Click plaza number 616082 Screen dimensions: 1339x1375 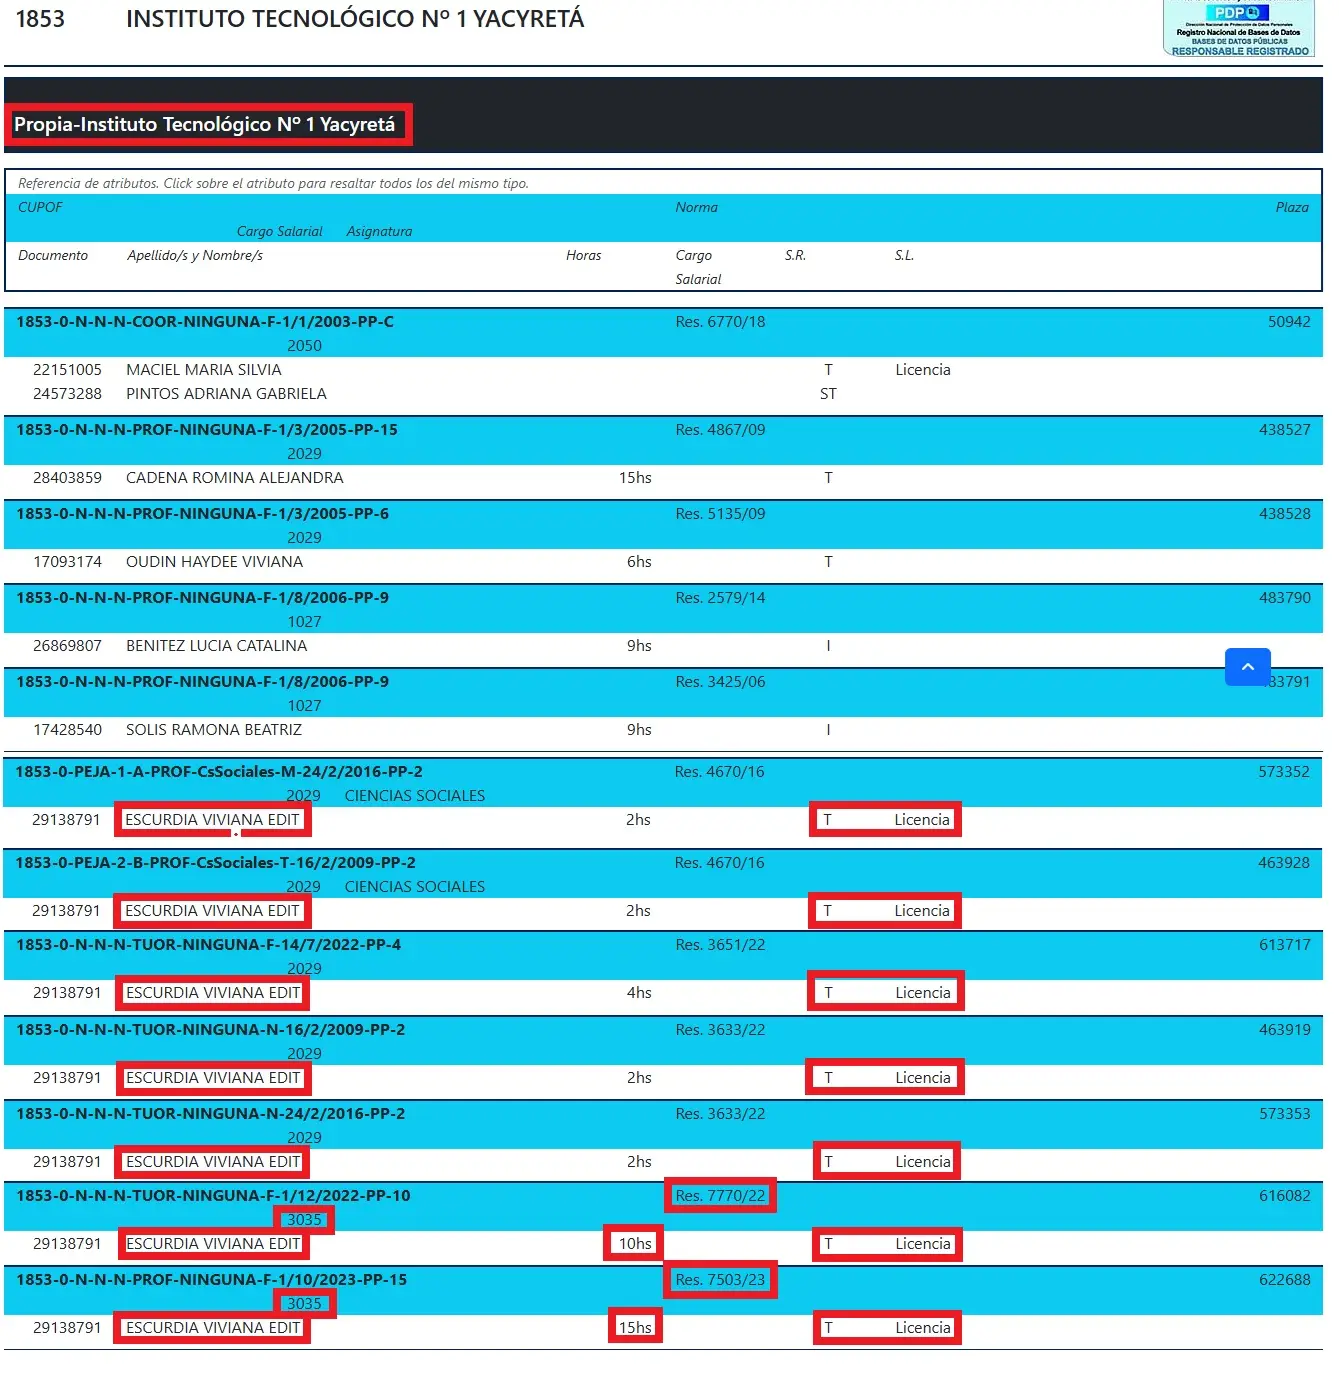coord(1284,1196)
